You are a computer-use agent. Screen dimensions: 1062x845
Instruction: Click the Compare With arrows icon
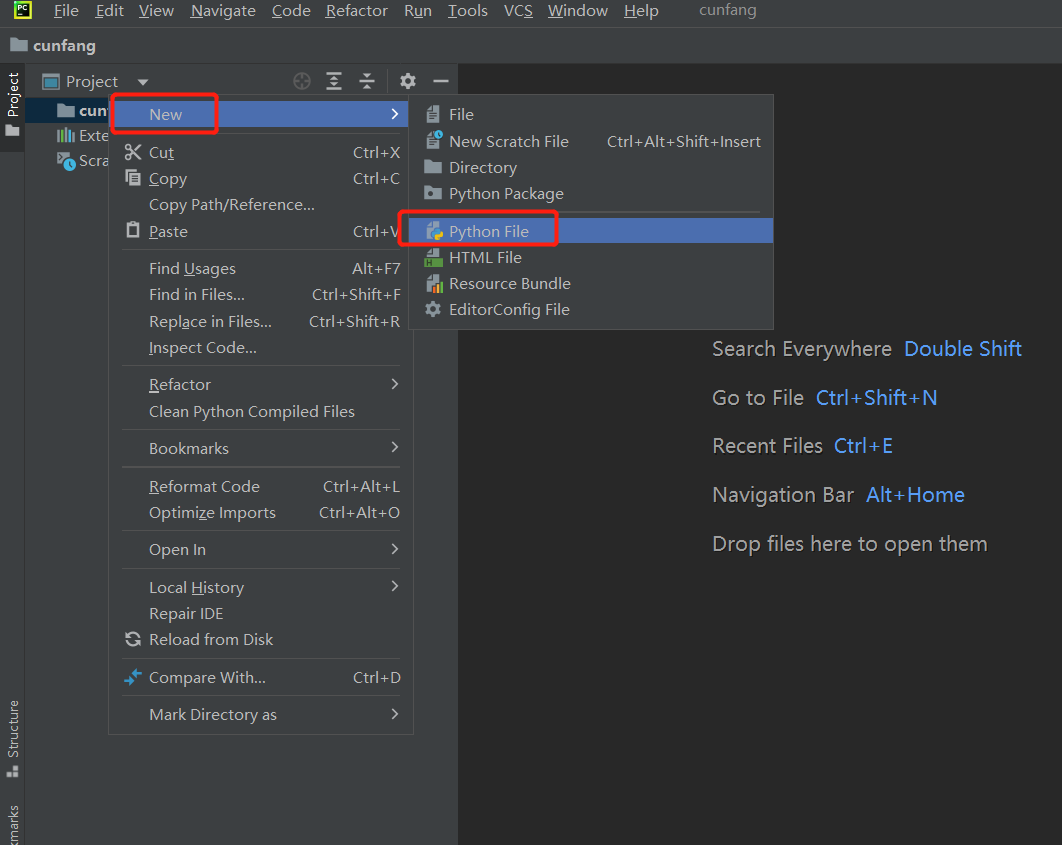tap(133, 676)
